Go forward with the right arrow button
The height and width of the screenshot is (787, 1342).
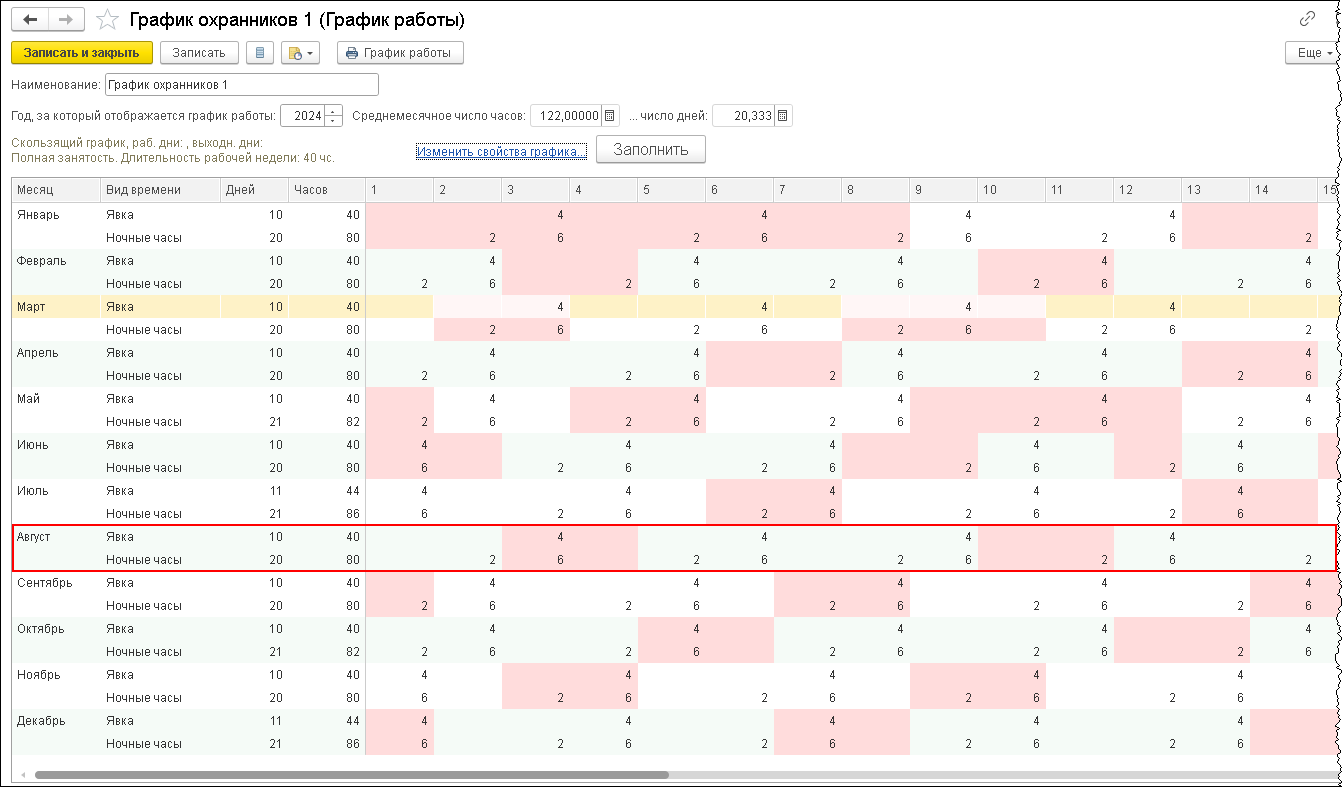[67, 20]
